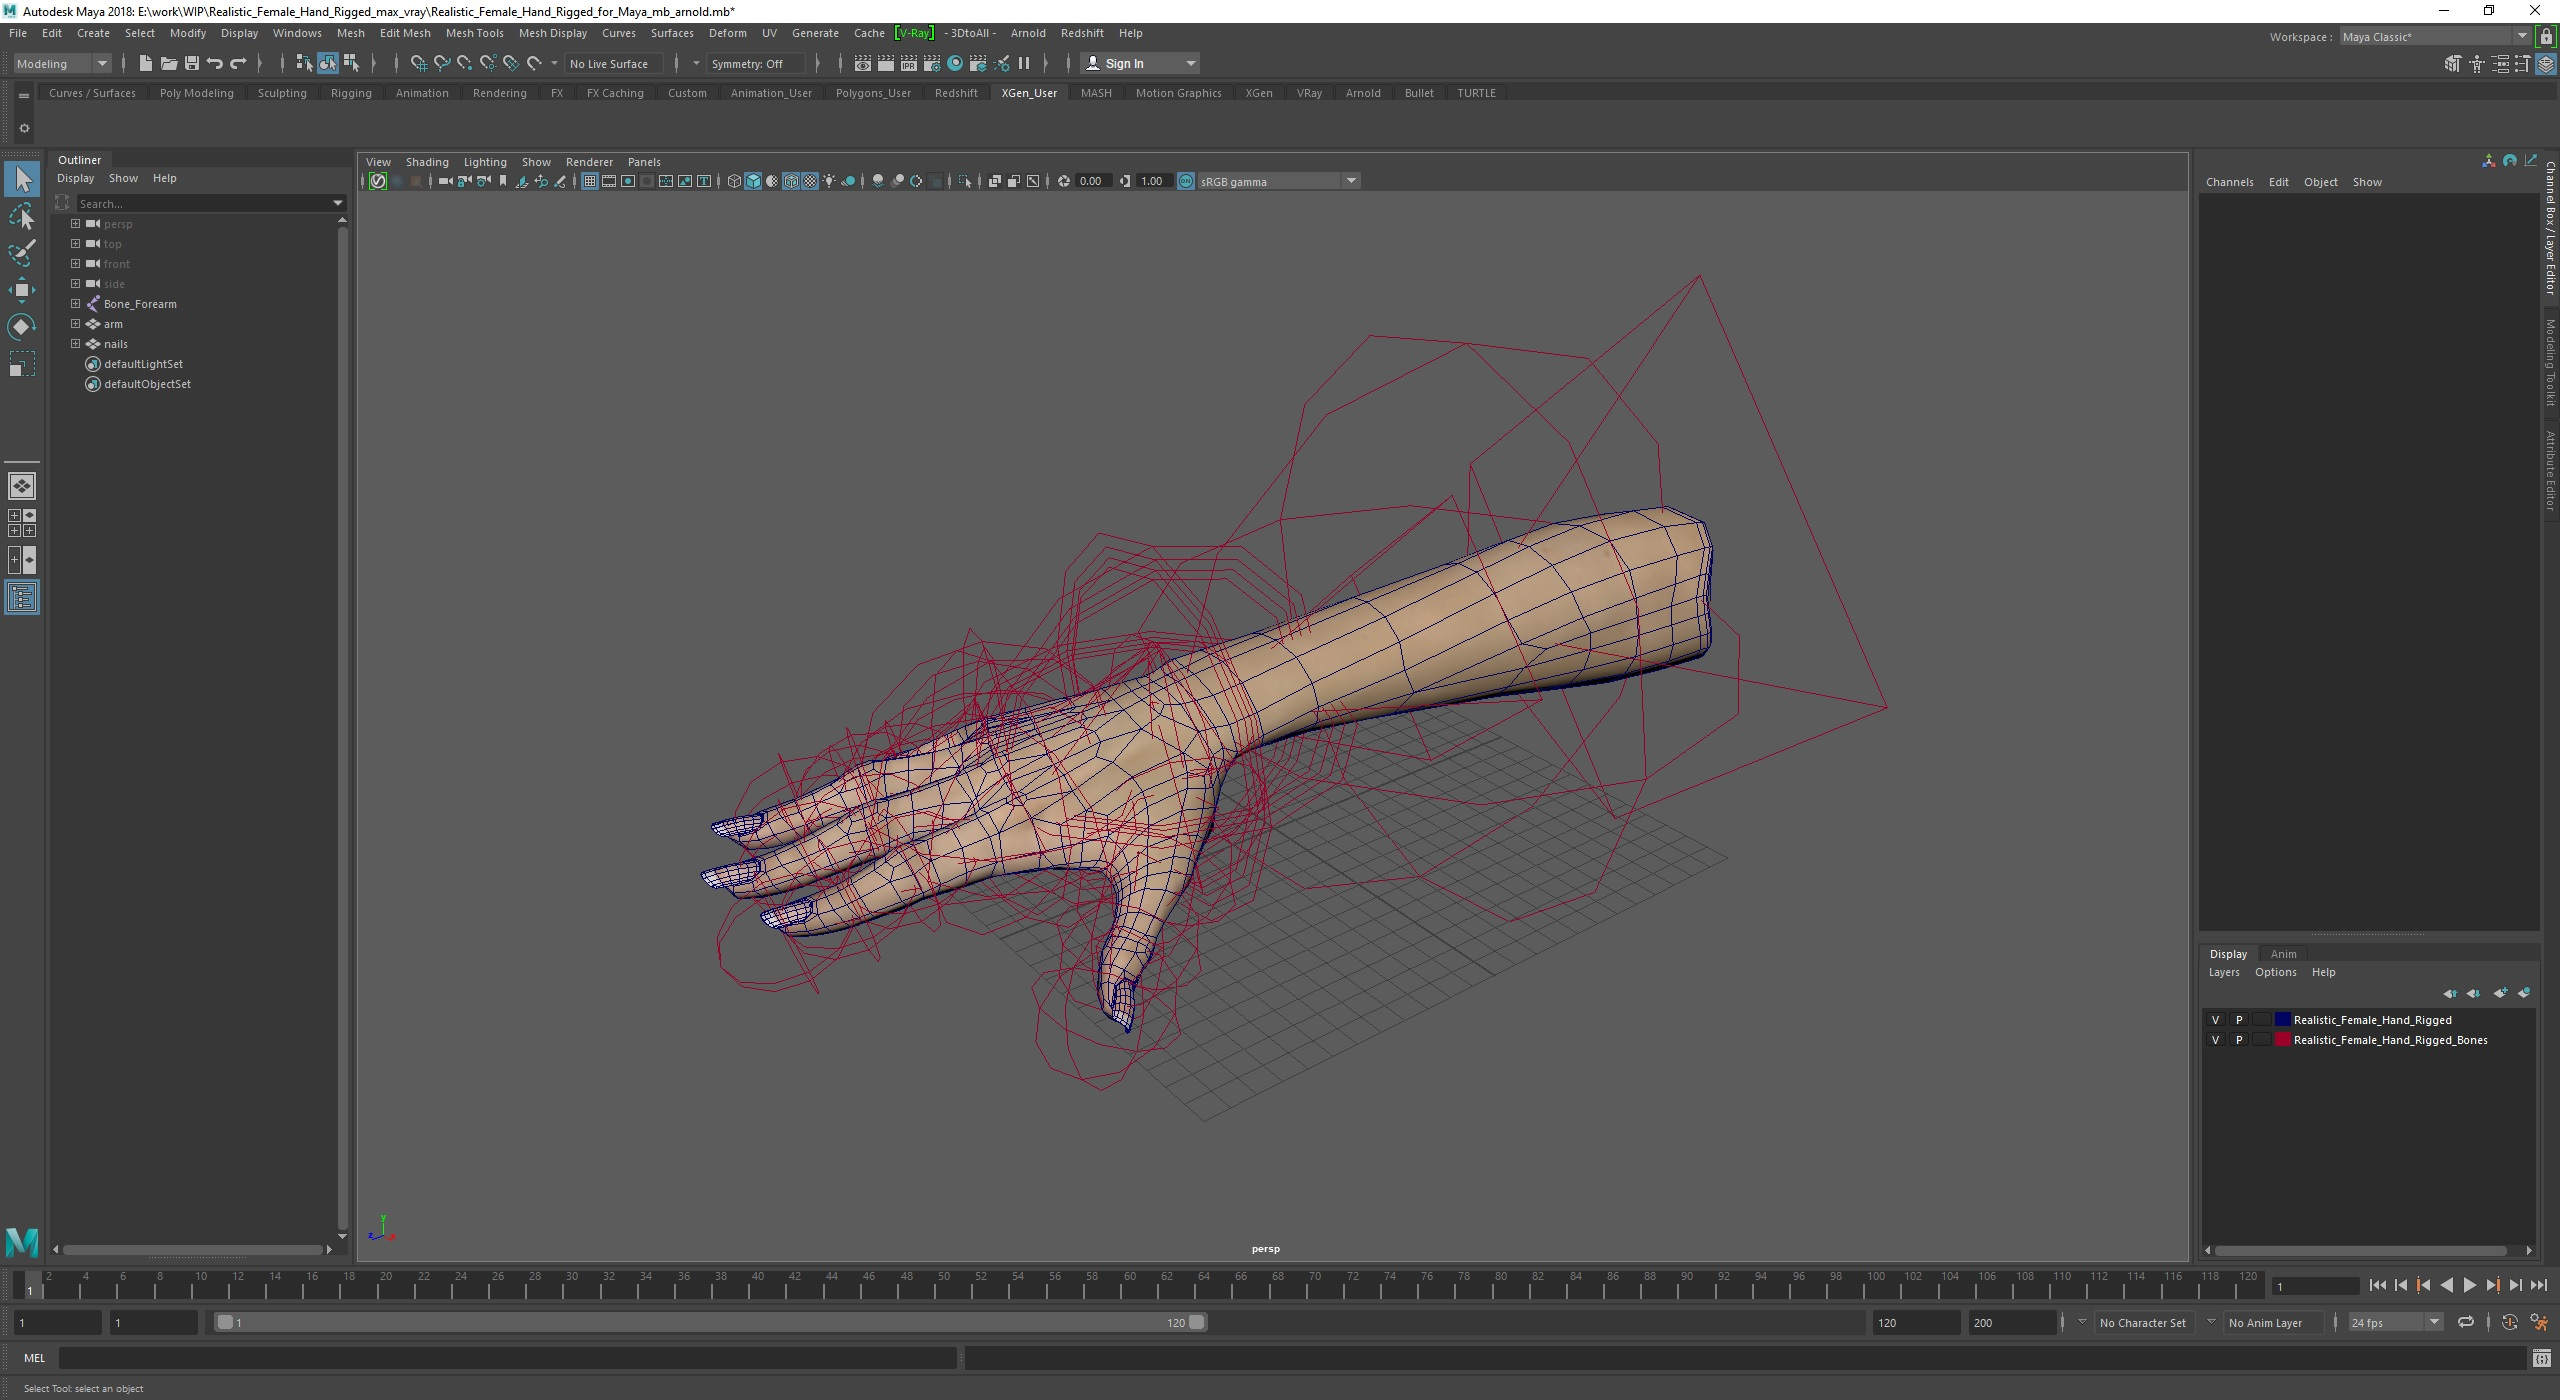Open the Symmetry: Off setting
This screenshot has width=2560, height=1400.
coord(756,63)
